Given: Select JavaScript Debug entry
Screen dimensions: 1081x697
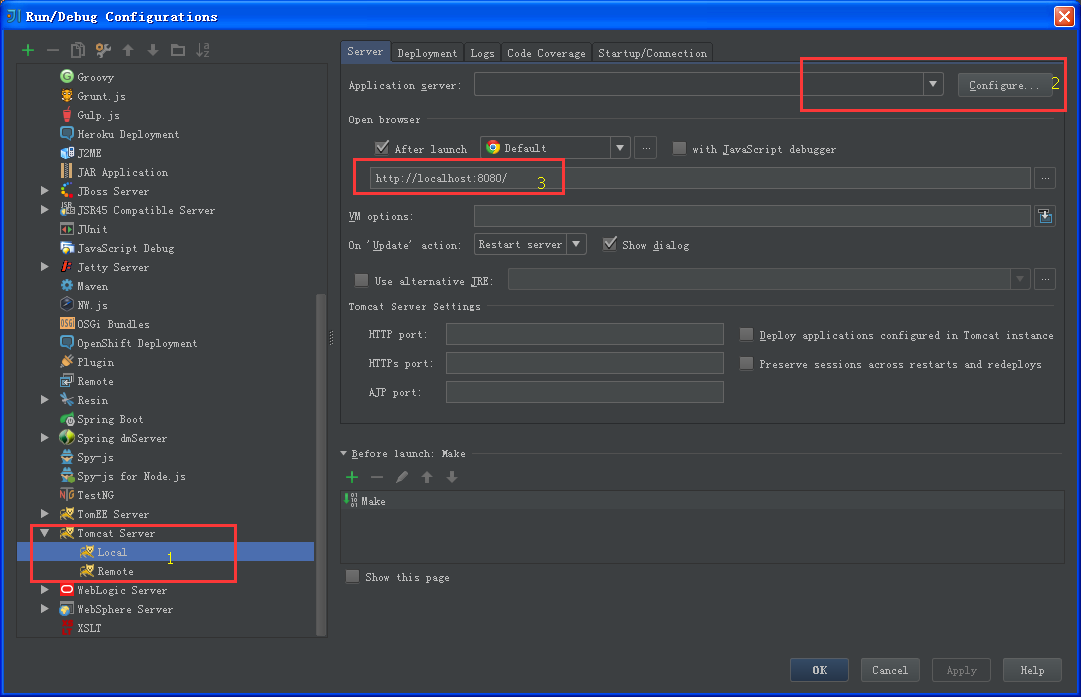Looking at the screenshot, I should (x=125, y=248).
